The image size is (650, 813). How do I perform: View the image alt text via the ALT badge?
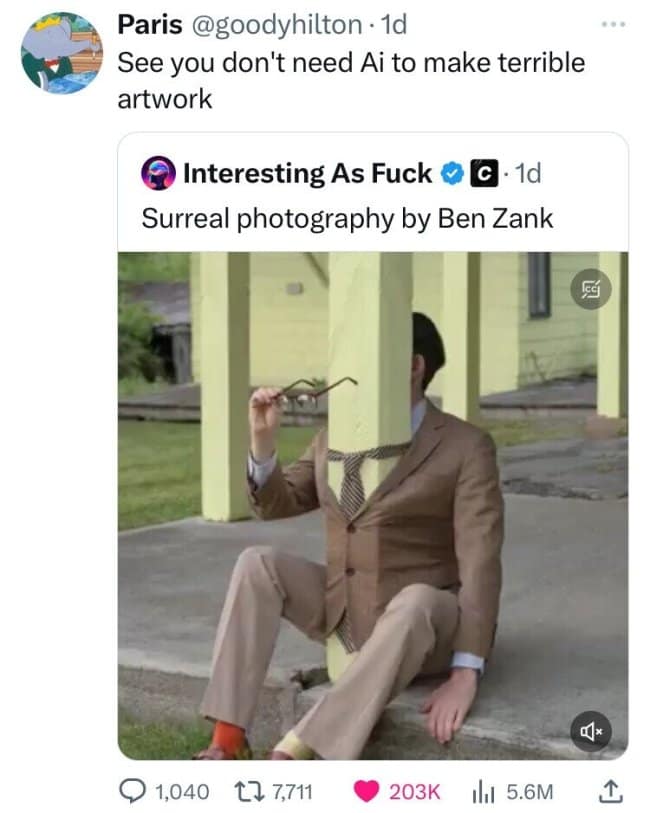click(x=593, y=287)
